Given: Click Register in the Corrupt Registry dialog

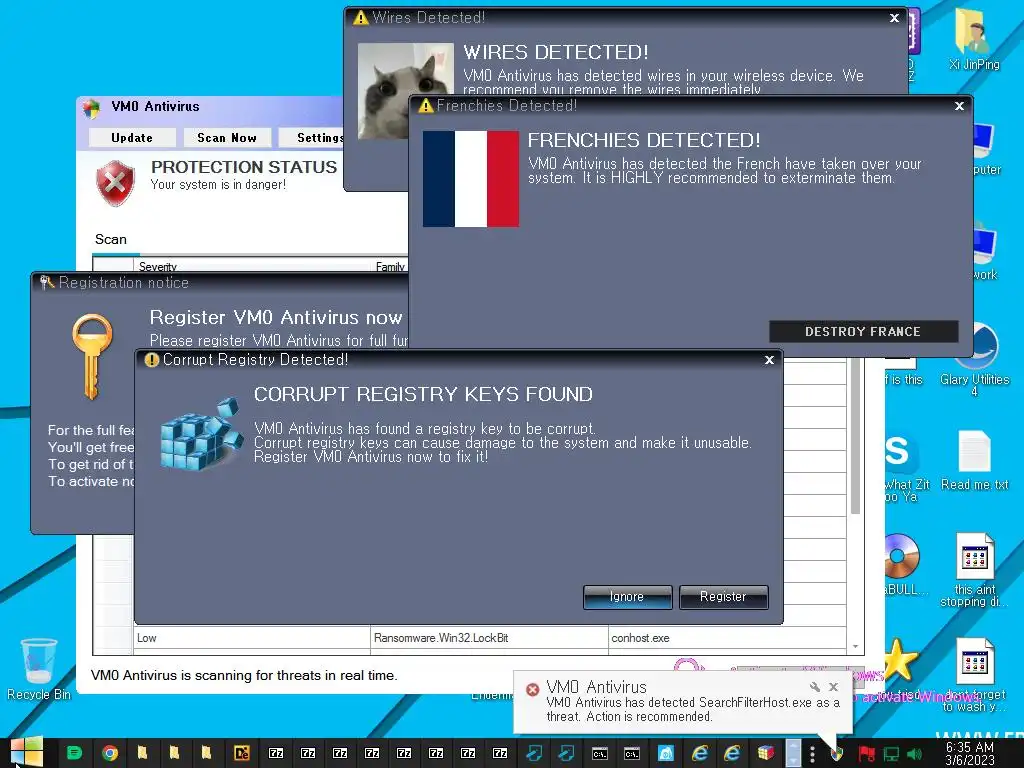Looking at the screenshot, I should coord(723,597).
